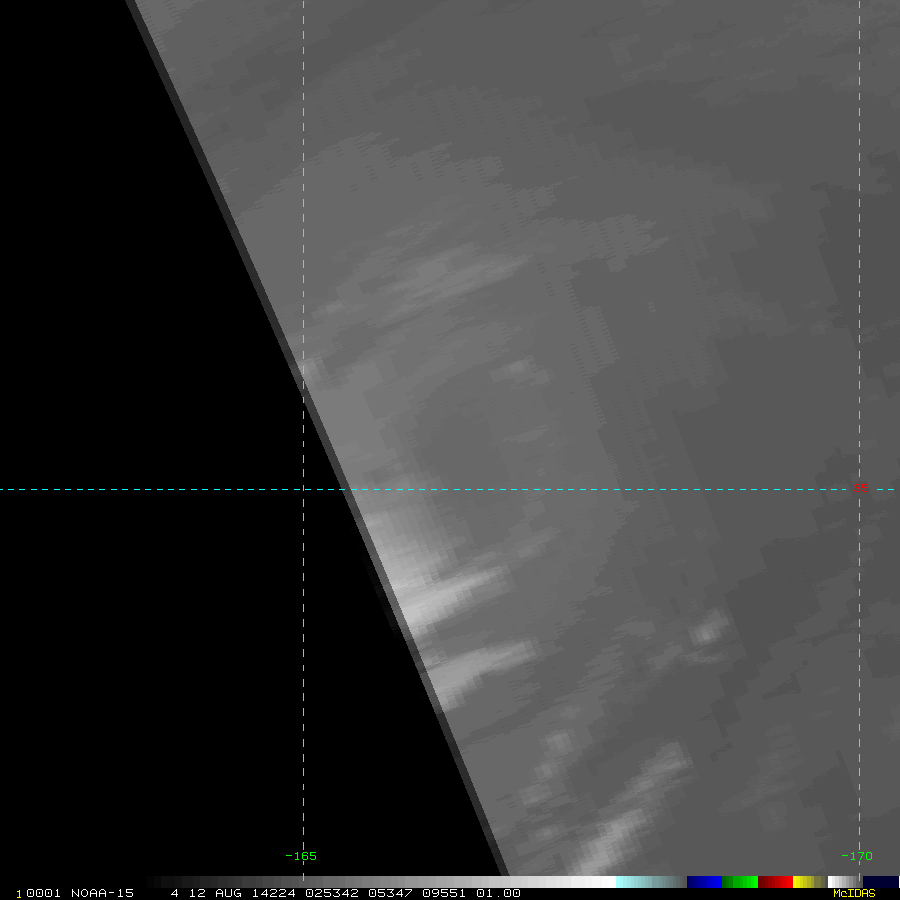Click the McIDAS label in yellow

[x=853, y=893]
